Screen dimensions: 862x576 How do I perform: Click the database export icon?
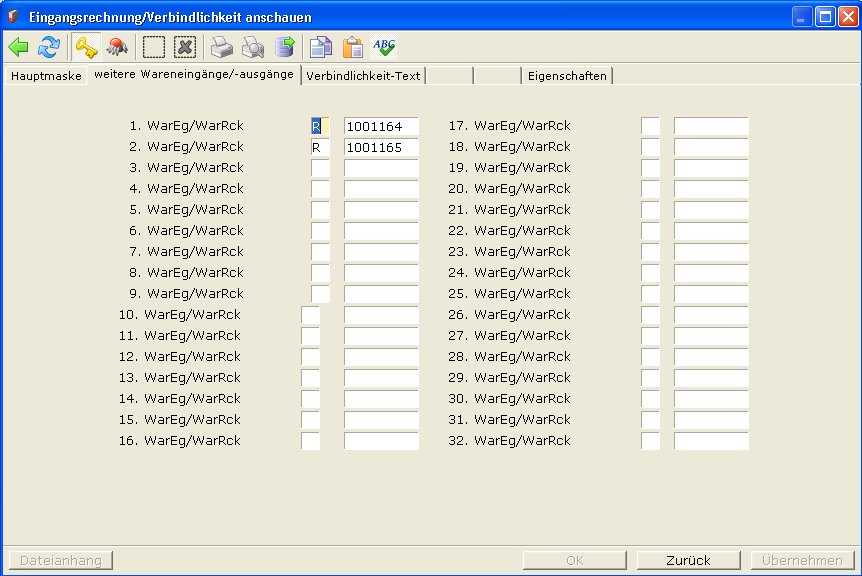(285, 47)
